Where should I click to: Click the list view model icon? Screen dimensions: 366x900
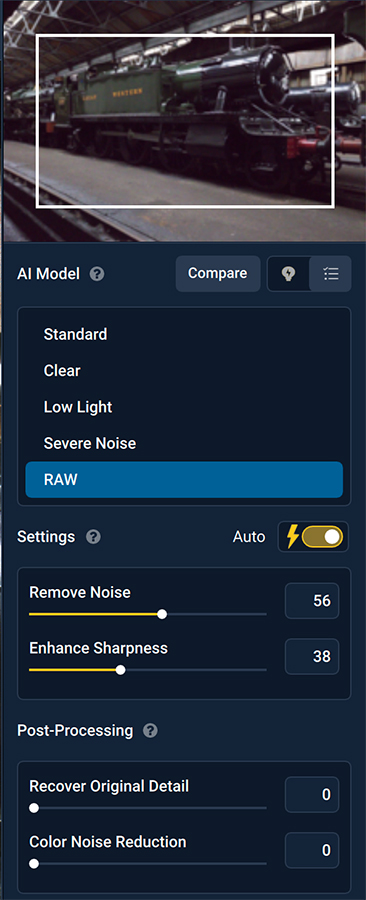(x=330, y=274)
